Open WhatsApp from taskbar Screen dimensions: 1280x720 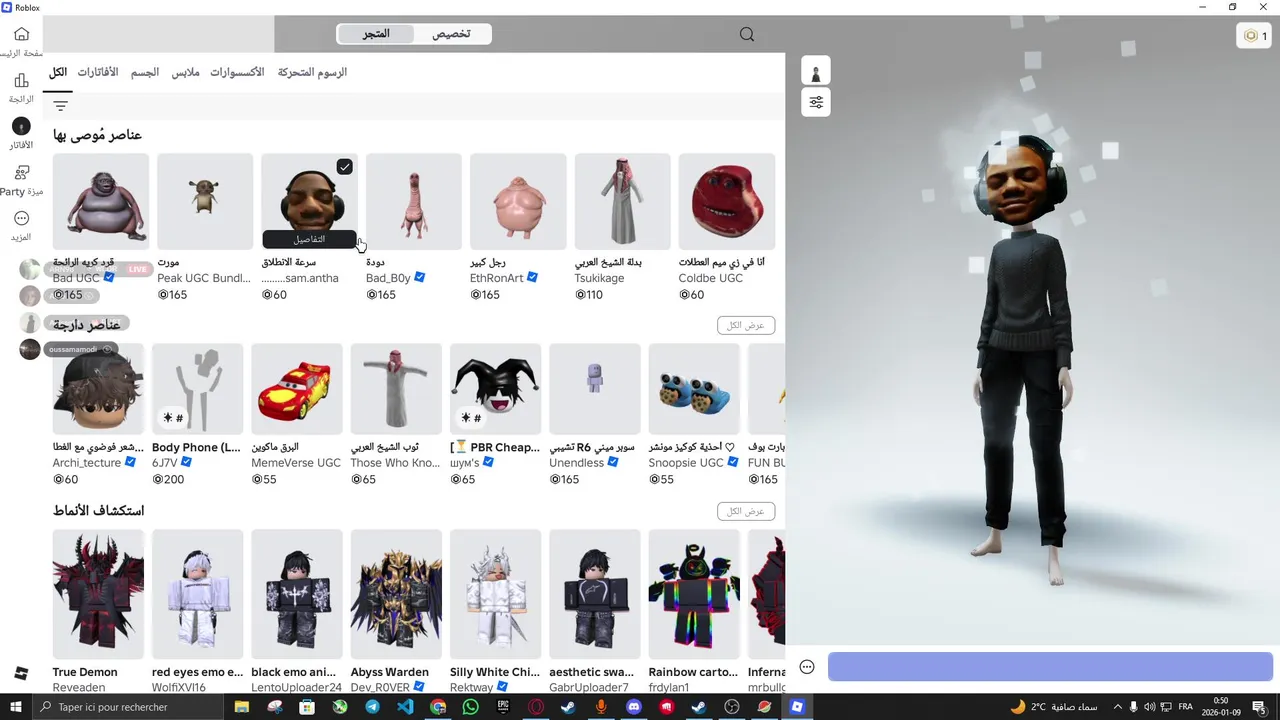pyautogui.click(x=470, y=706)
